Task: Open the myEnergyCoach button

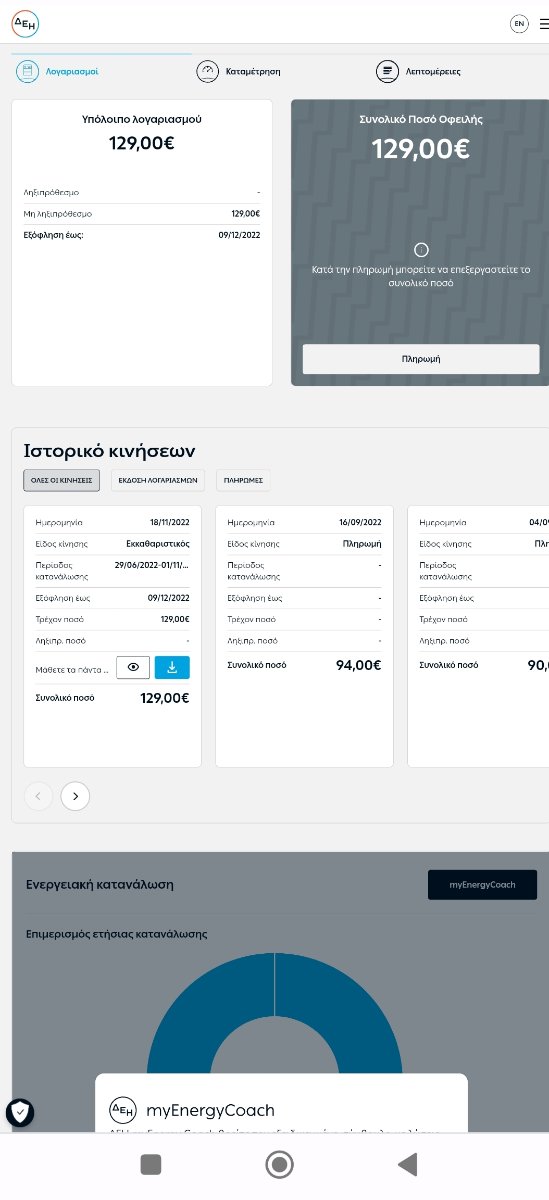Action: (x=482, y=885)
